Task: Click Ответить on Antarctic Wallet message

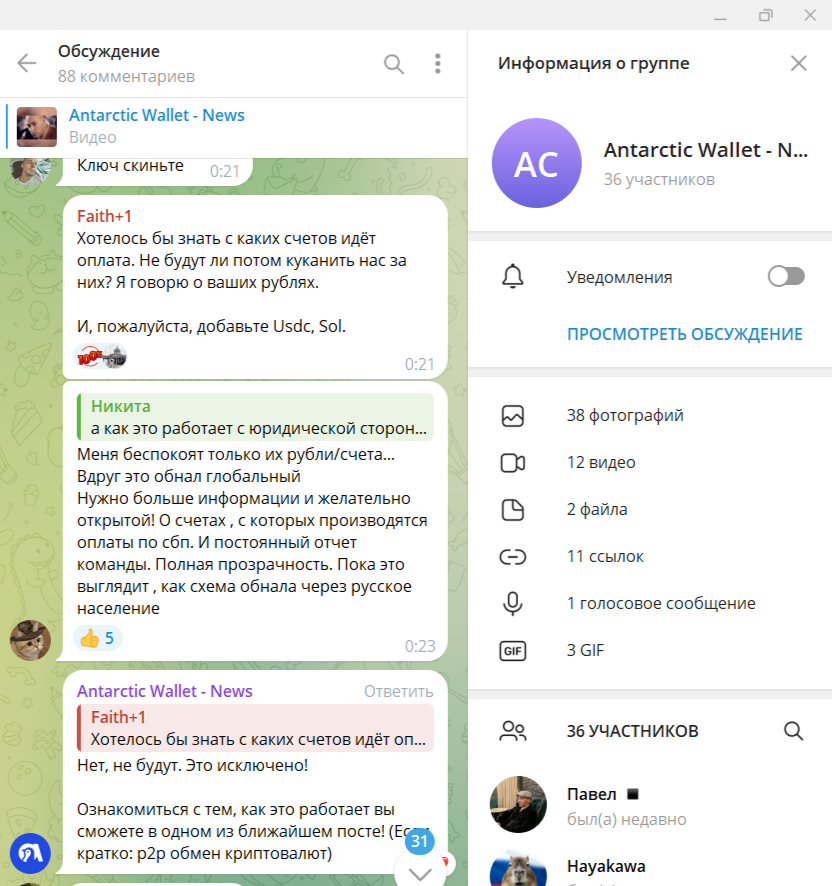Action: click(398, 692)
